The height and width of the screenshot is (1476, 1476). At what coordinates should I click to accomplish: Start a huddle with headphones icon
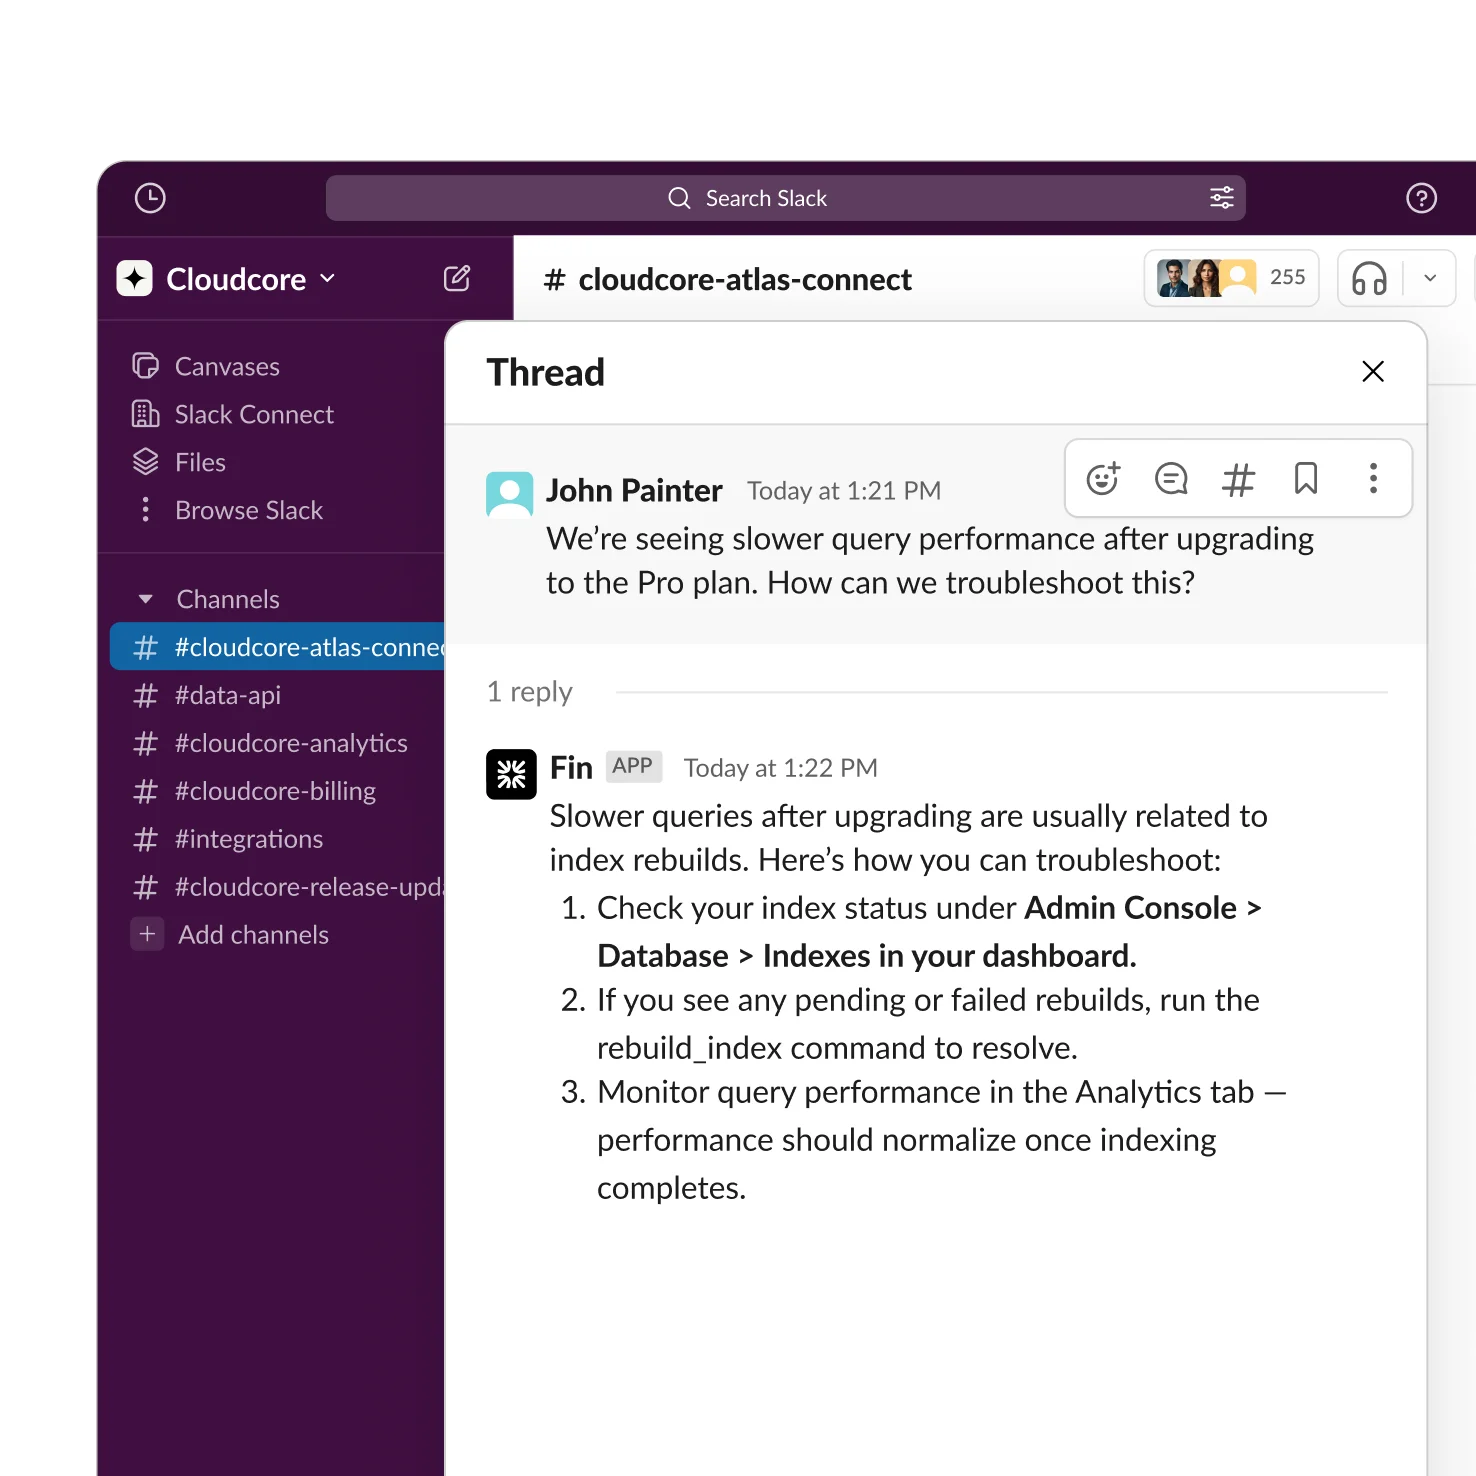pyautogui.click(x=1369, y=278)
